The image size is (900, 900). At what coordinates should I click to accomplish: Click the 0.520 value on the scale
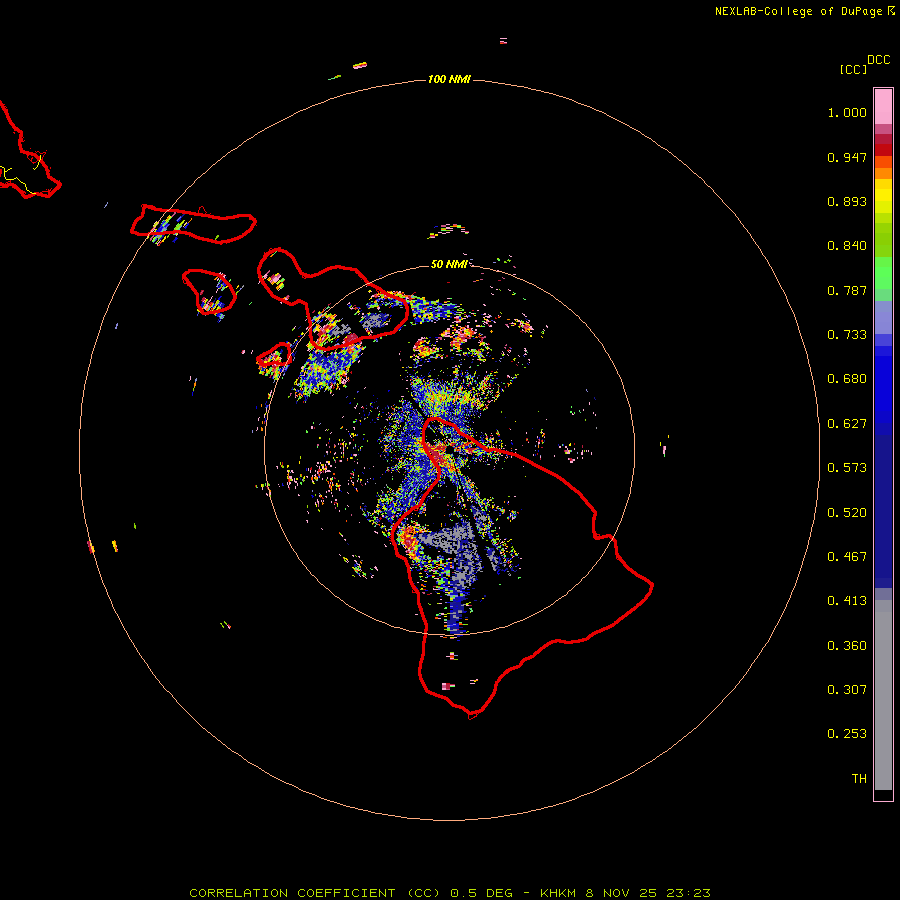(x=847, y=513)
